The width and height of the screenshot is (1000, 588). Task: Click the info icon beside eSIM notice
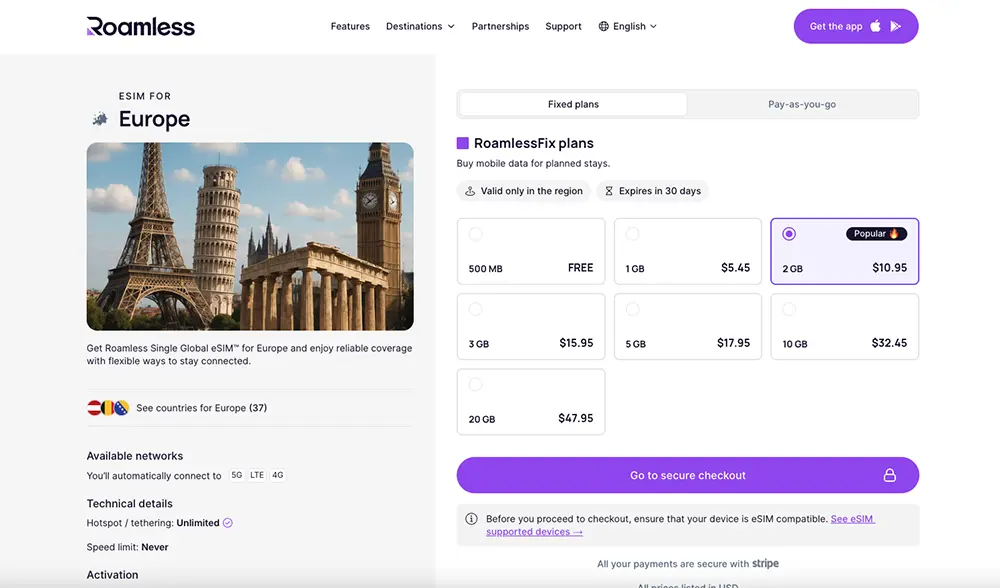[472, 519]
